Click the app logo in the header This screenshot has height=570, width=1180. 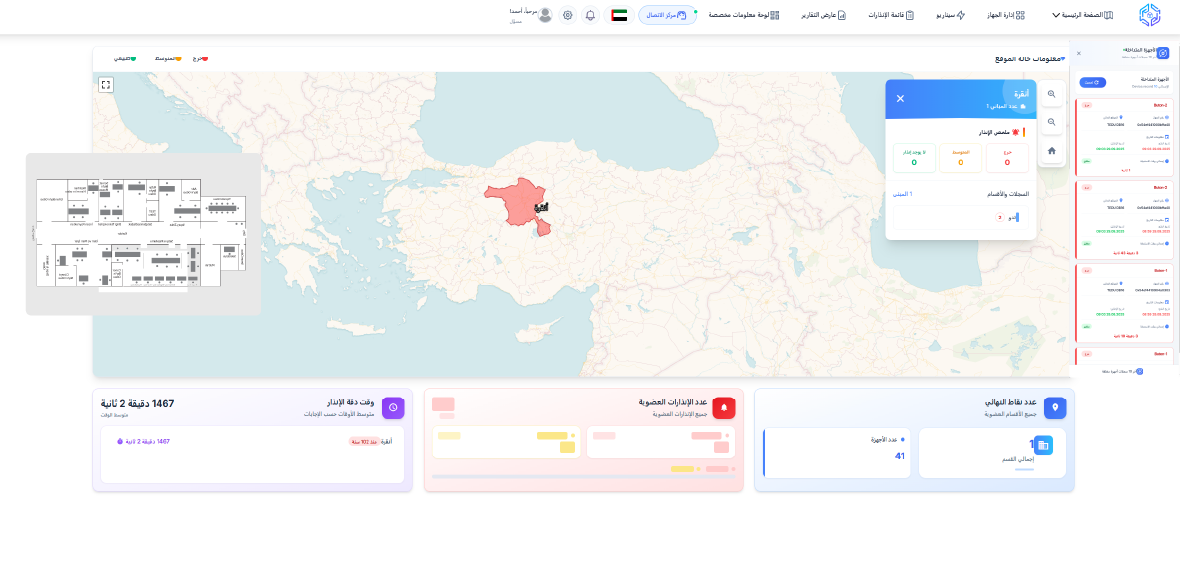coord(1150,15)
